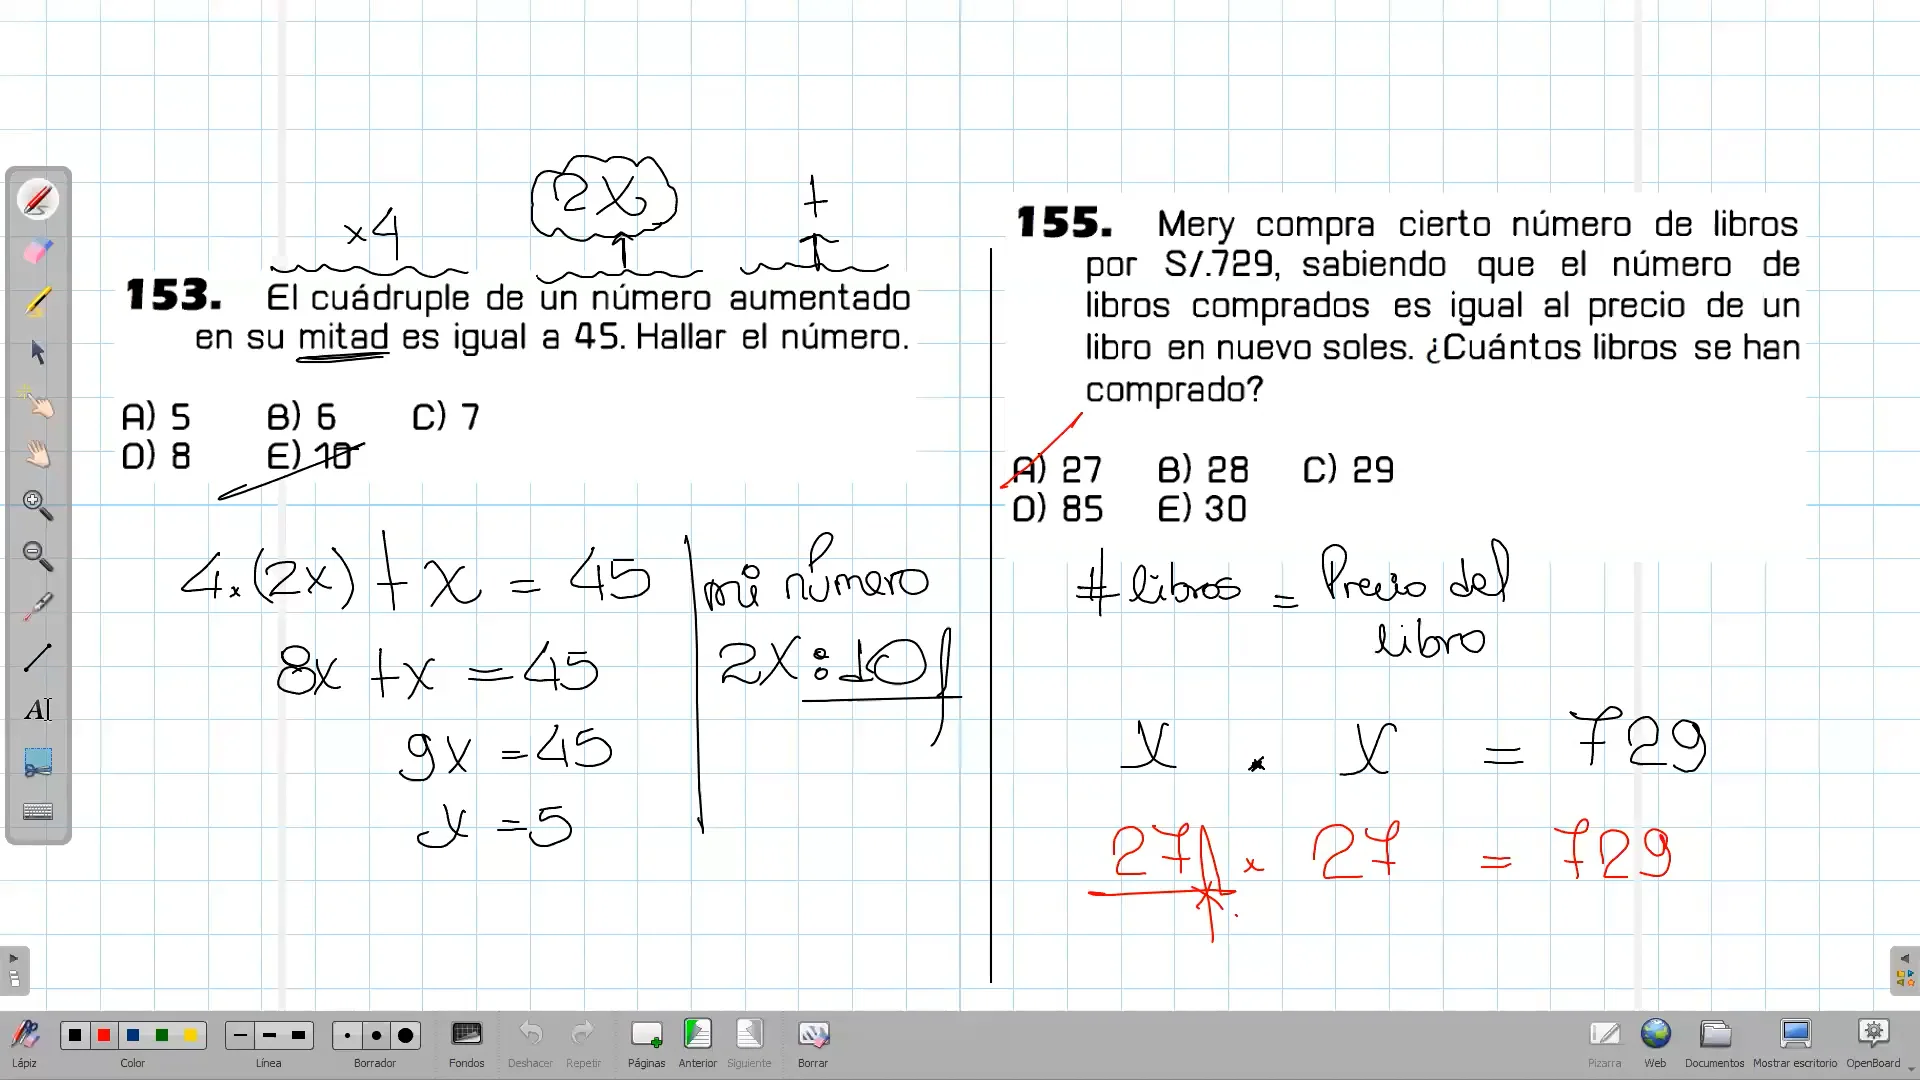1920x1080 pixels.
Task: Click answer option A) 5
Action: coord(156,417)
